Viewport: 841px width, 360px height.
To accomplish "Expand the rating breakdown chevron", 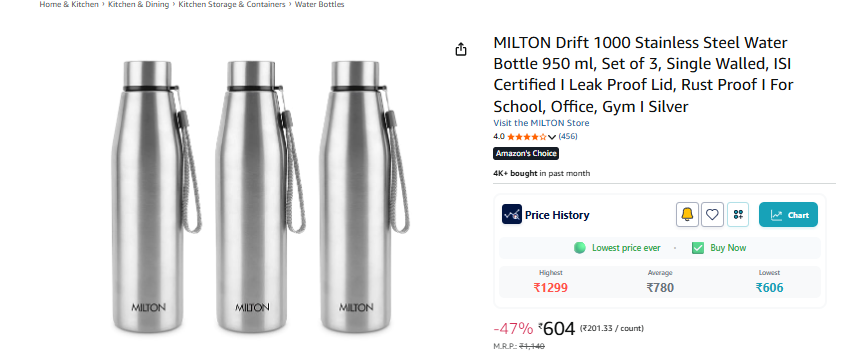I will click(552, 137).
